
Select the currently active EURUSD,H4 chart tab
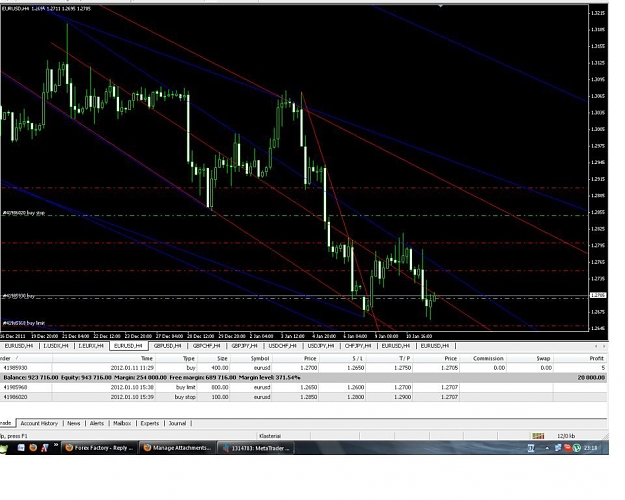(128, 346)
